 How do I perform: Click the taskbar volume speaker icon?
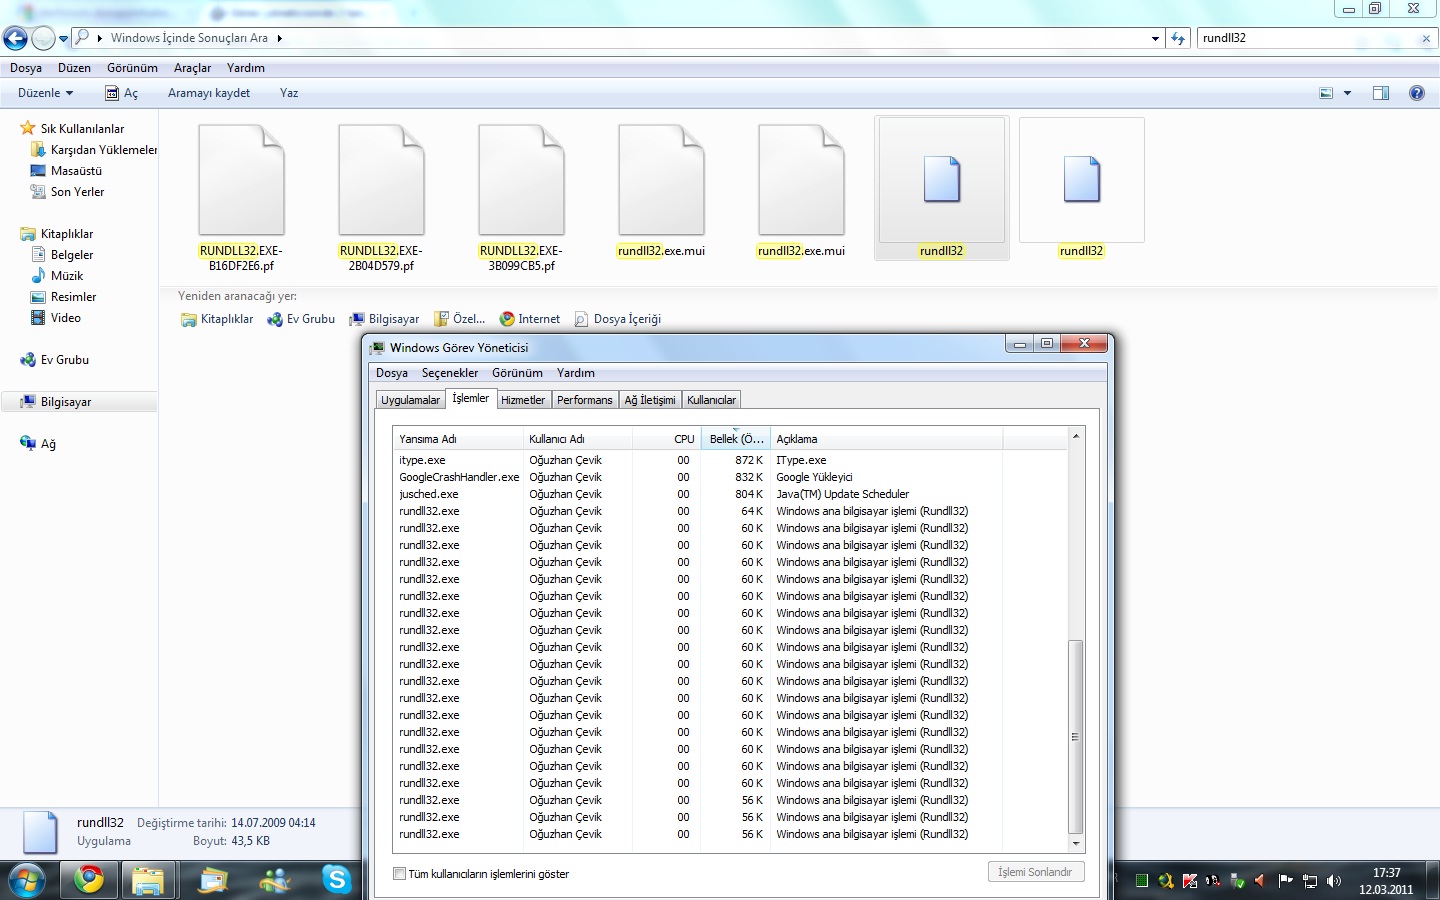point(1333,881)
